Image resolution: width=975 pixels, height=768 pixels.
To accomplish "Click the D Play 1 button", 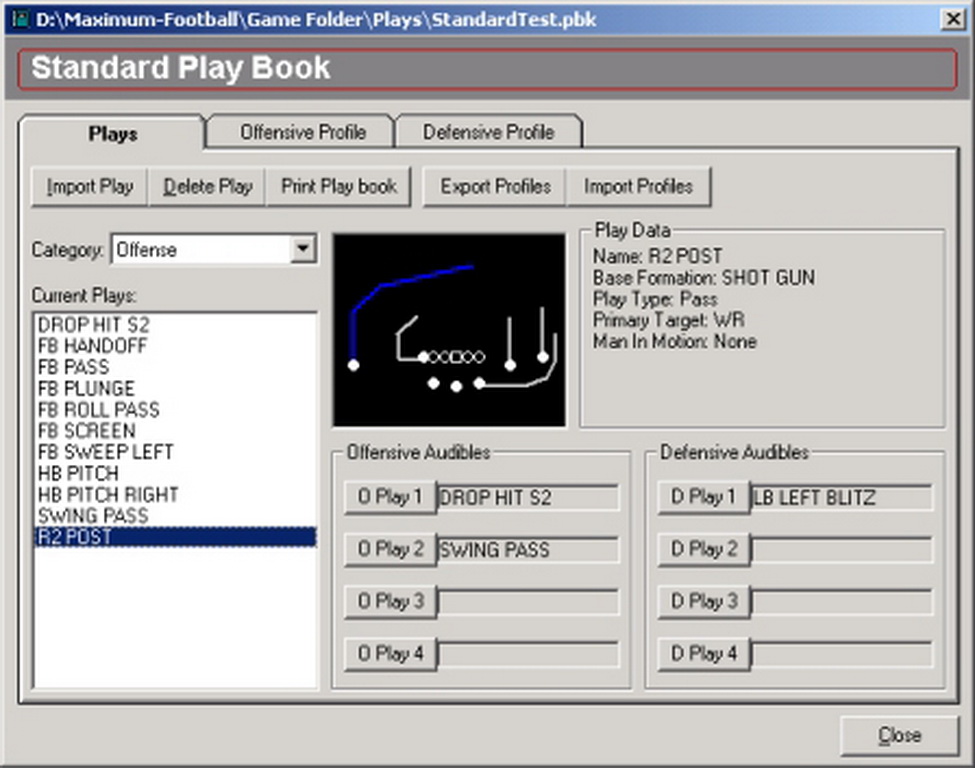I will point(703,497).
